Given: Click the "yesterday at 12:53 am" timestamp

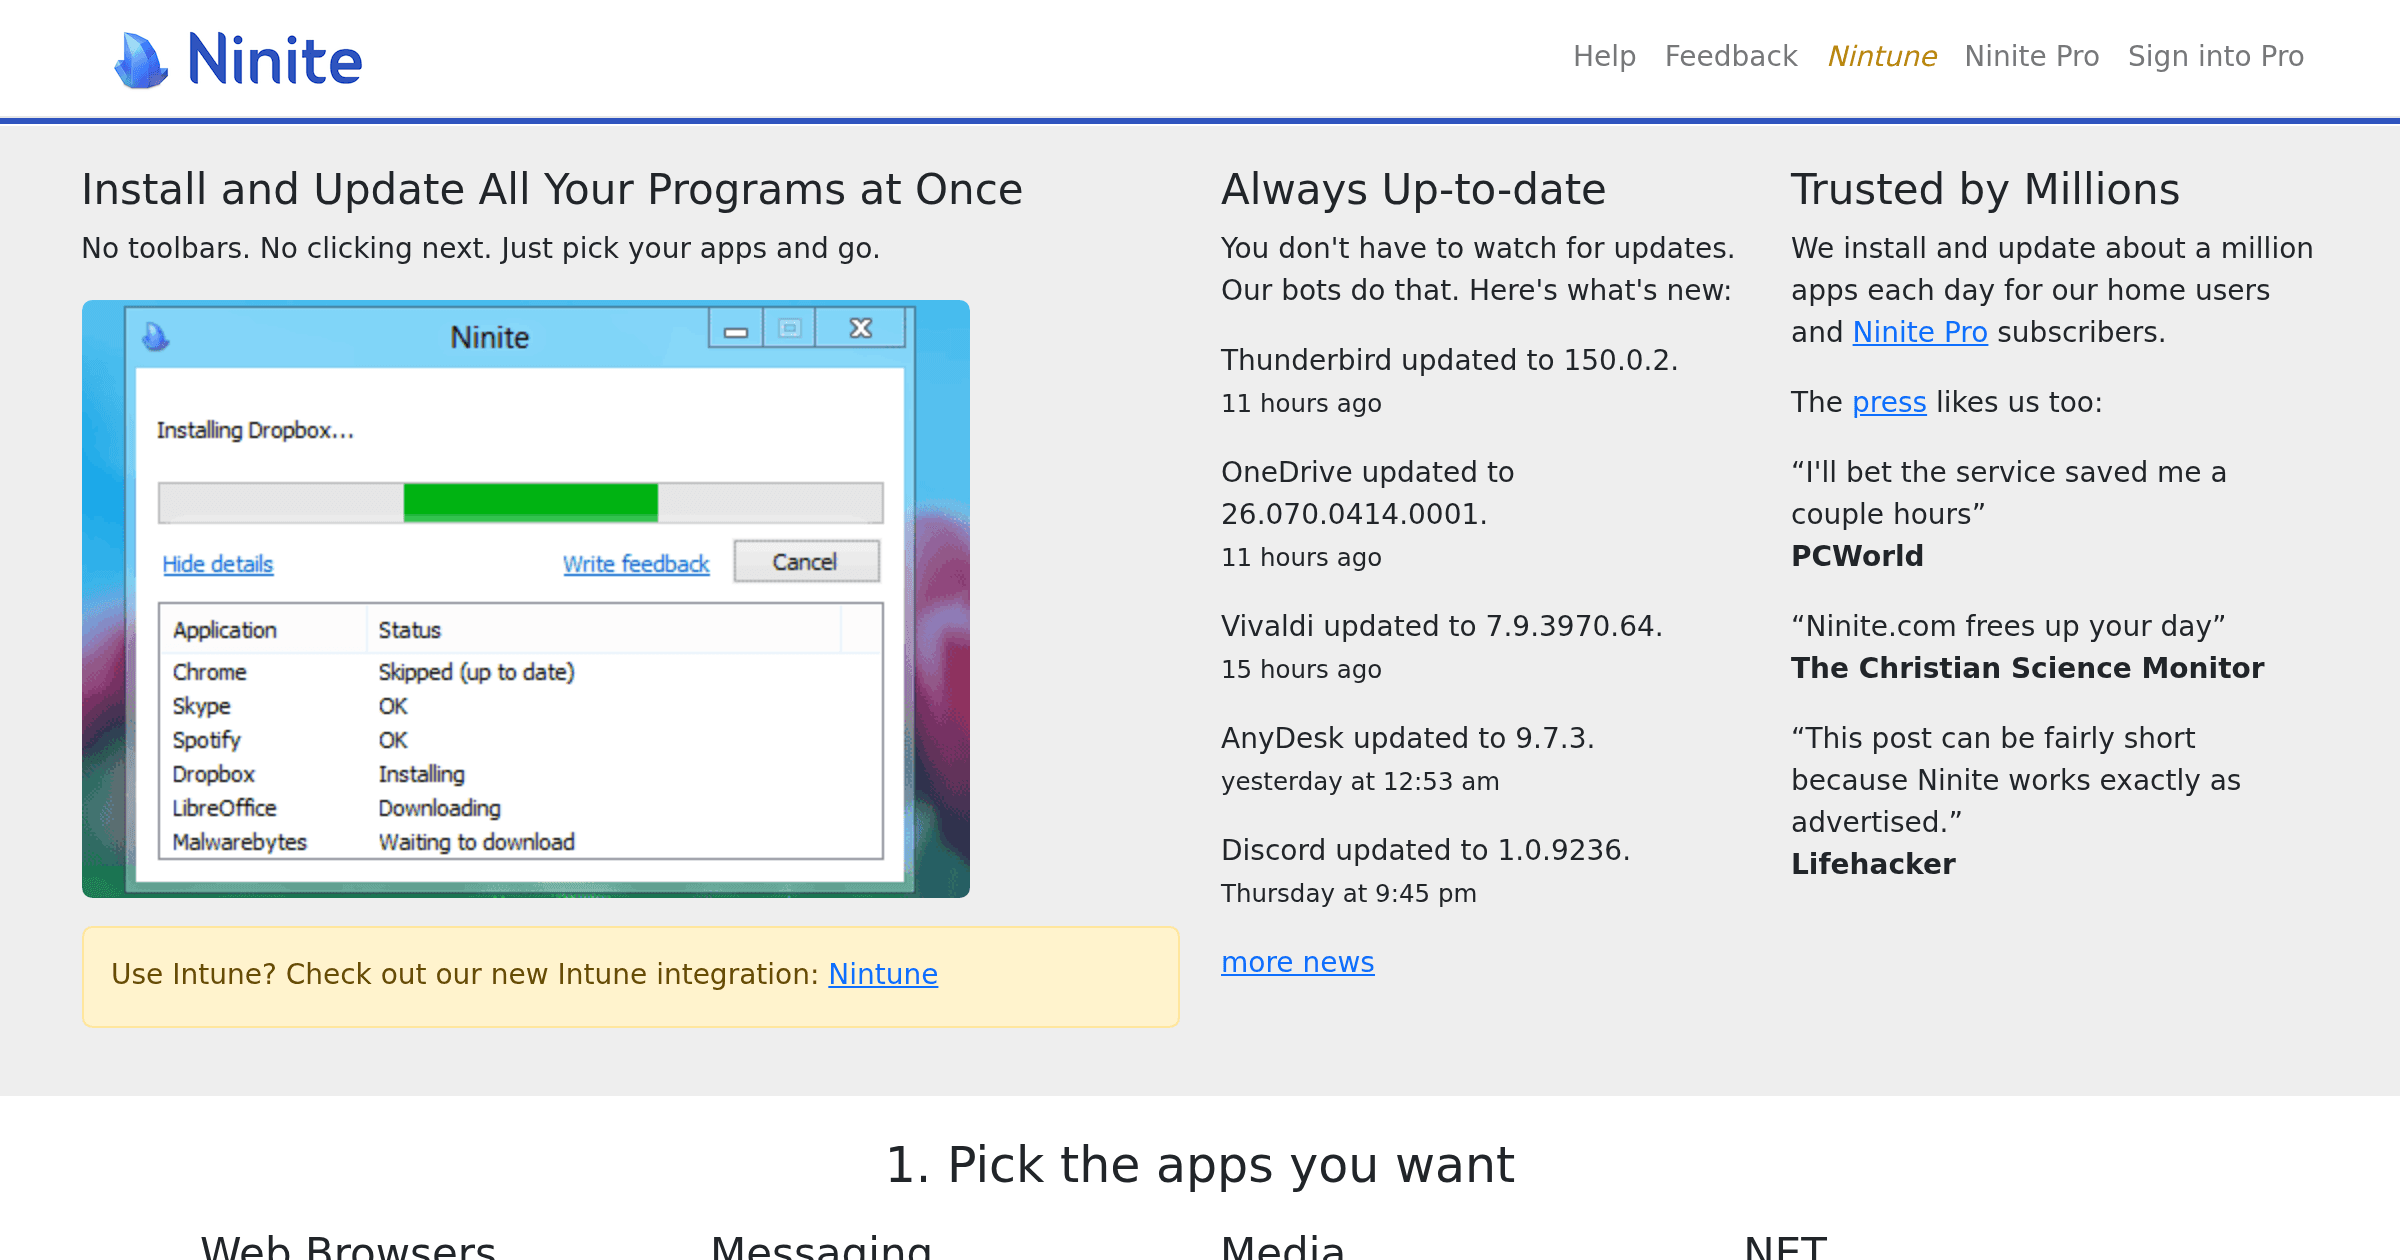Looking at the screenshot, I should [x=1360, y=781].
